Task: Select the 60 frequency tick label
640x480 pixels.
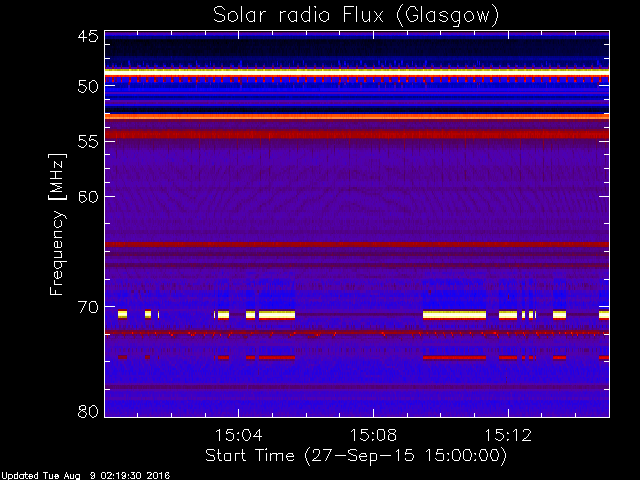Action: (88, 196)
